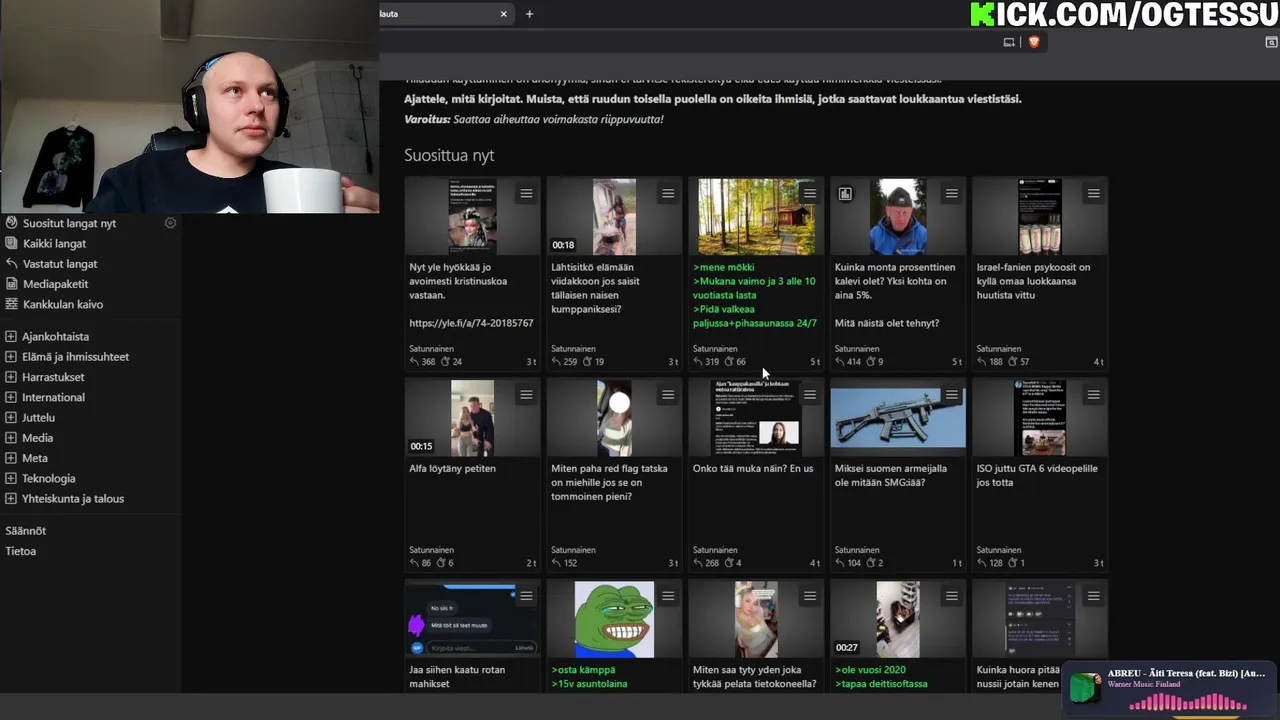1280x720 pixels.
Task: Expand the Juttelu category
Action: point(11,417)
